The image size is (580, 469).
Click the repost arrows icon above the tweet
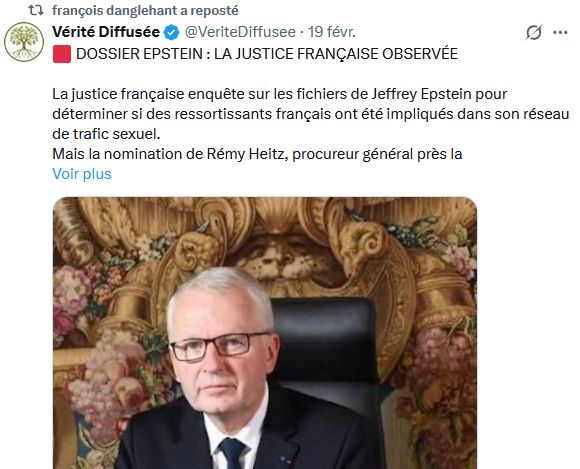point(36,10)
